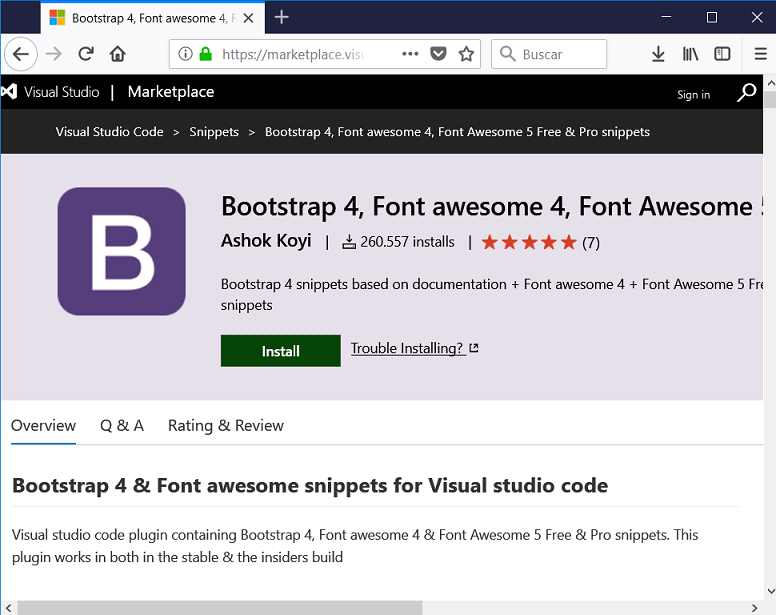The height and width of the screenshot is (615, 776).
Task: Open publisher Ashok Koyi page
Action: pyautogui.click(x=266, y=240)
